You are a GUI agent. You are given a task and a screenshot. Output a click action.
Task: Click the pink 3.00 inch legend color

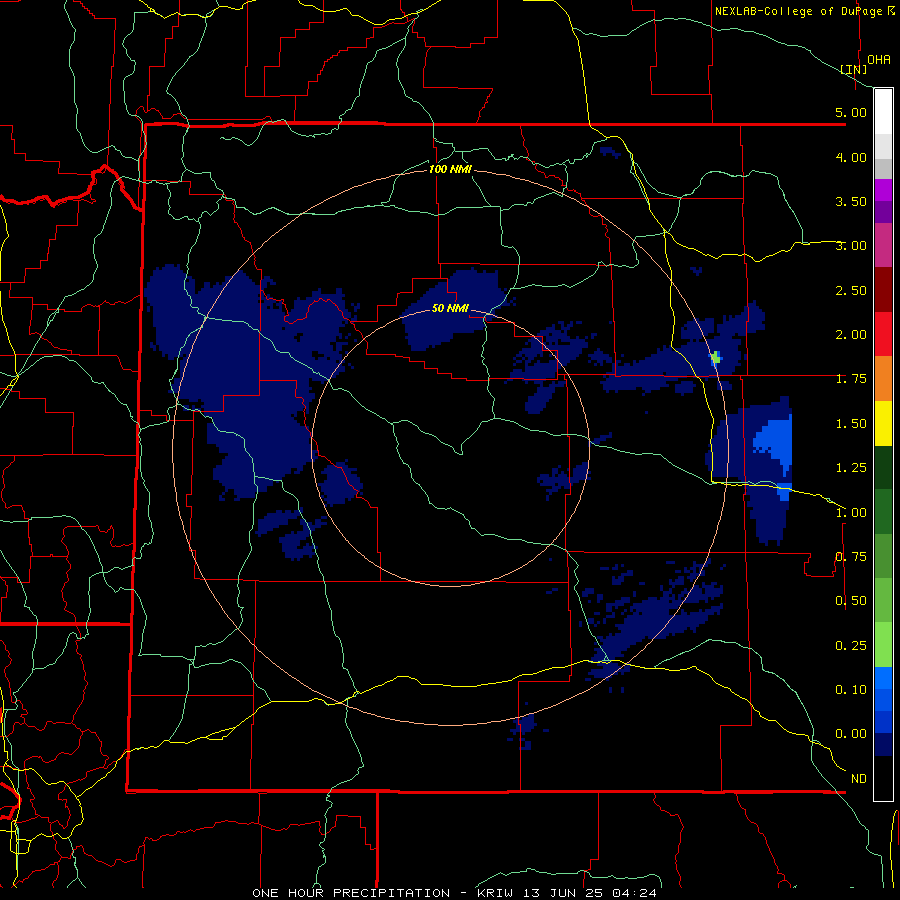coord(883,245)
